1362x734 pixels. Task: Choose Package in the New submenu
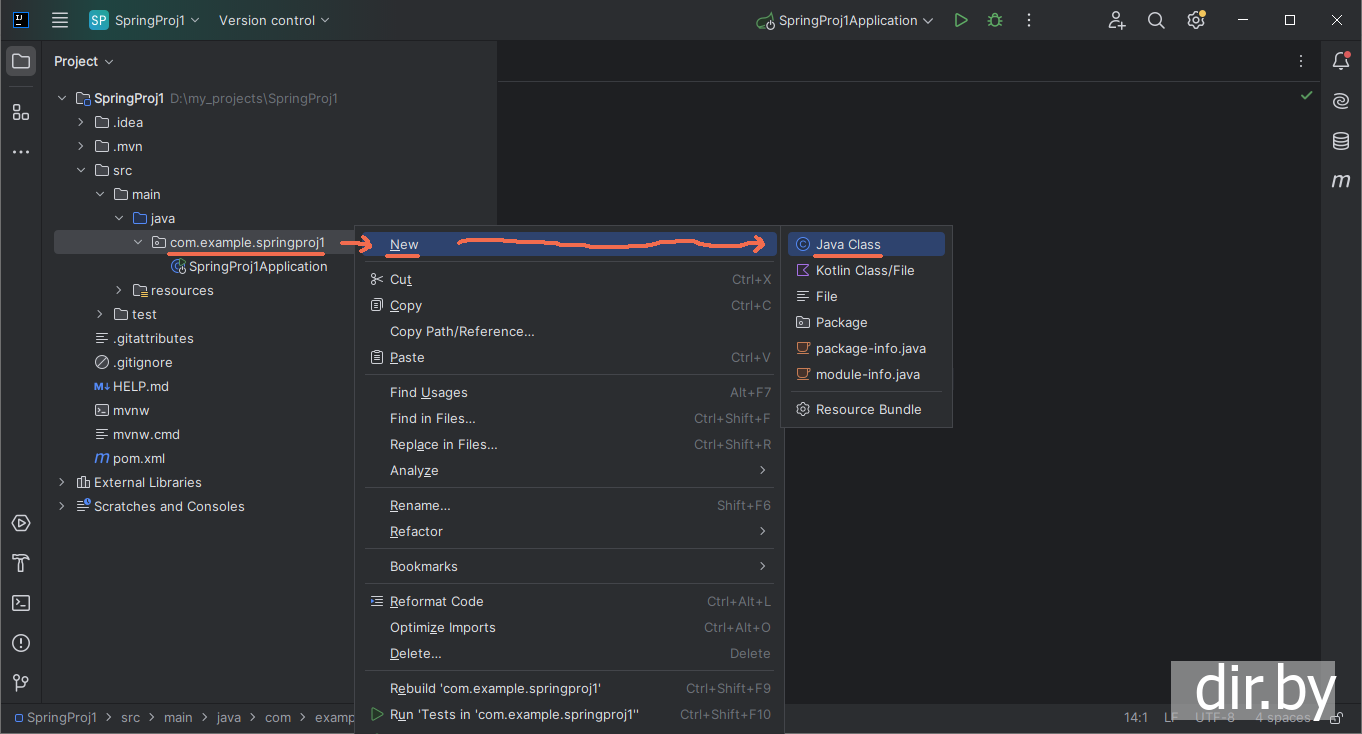tap(841, 322)
